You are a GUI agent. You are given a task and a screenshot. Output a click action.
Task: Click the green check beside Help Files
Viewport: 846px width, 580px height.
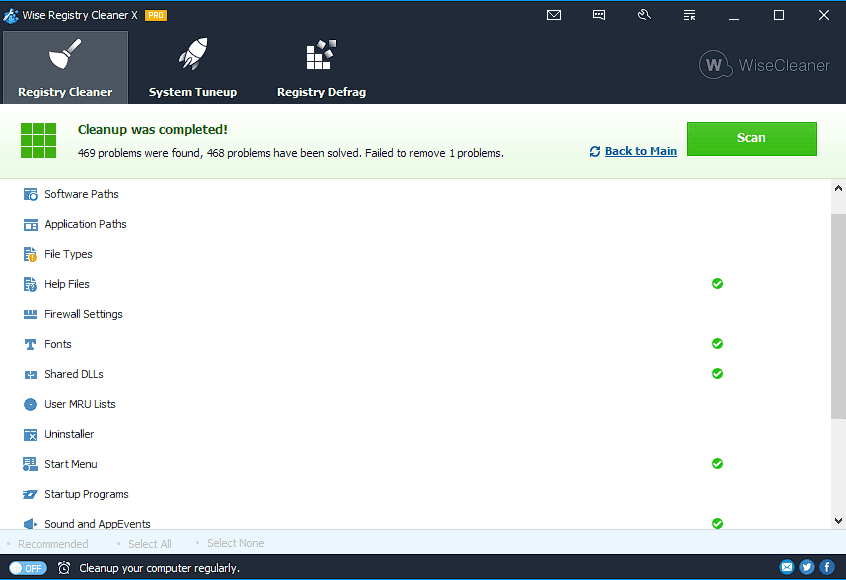[x=717, y=284]
